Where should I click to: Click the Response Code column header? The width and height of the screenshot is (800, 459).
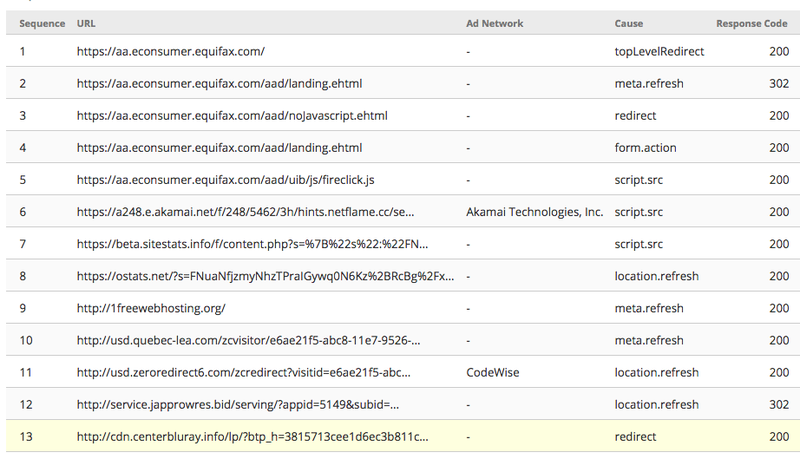click(752, 23)
